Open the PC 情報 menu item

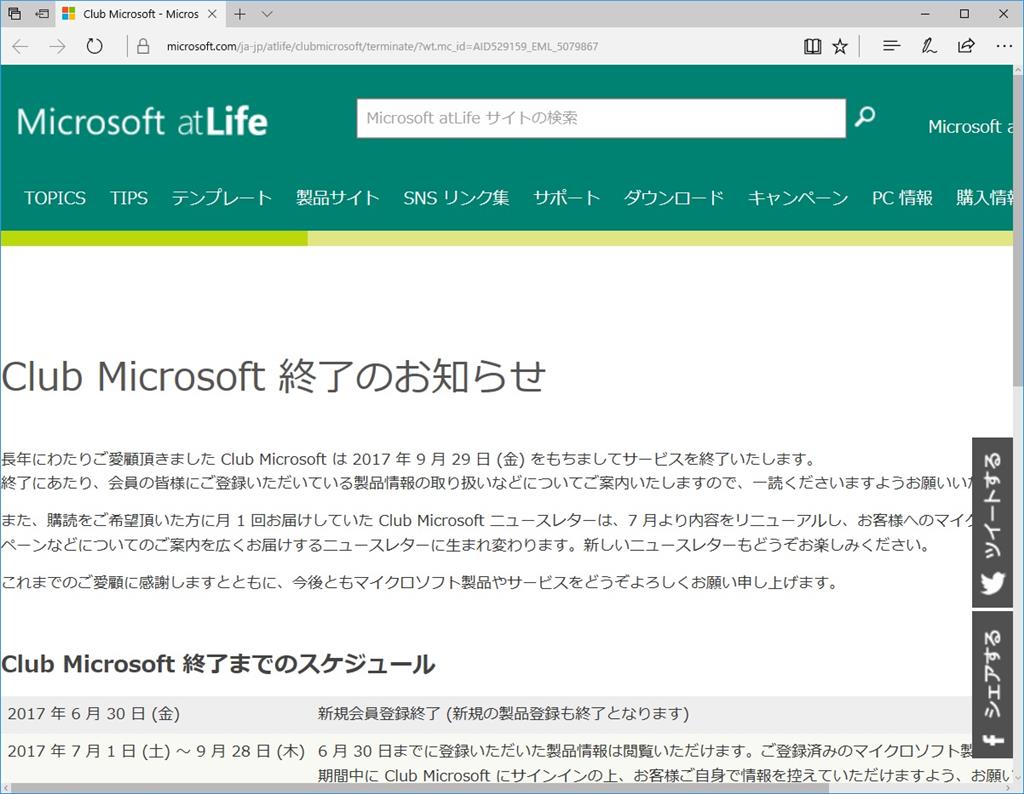(x=903, y=198)
